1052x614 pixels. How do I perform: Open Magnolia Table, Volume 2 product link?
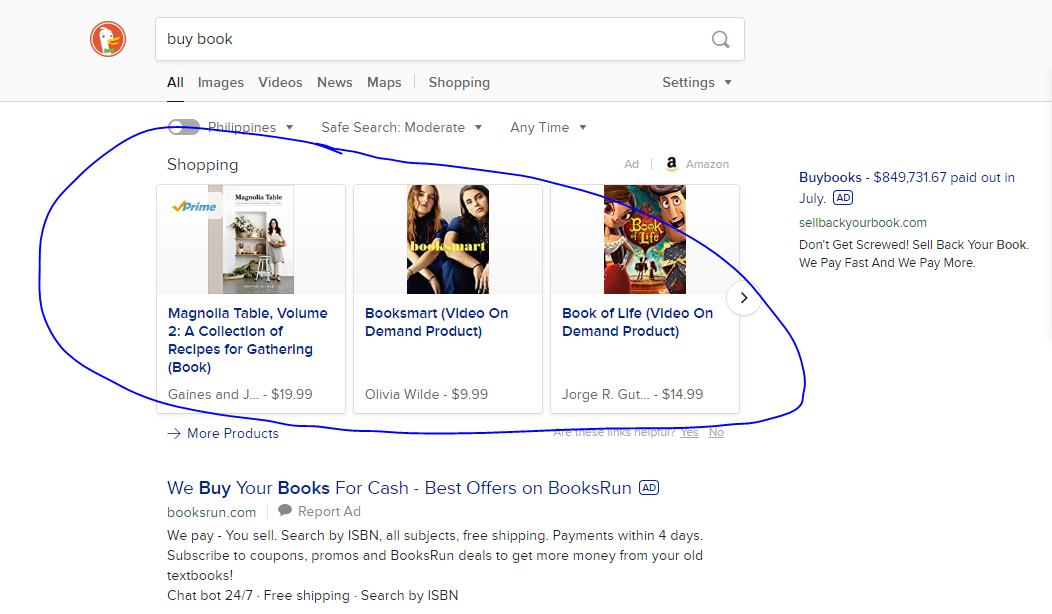pyautogui.click(x=248, y=340)
